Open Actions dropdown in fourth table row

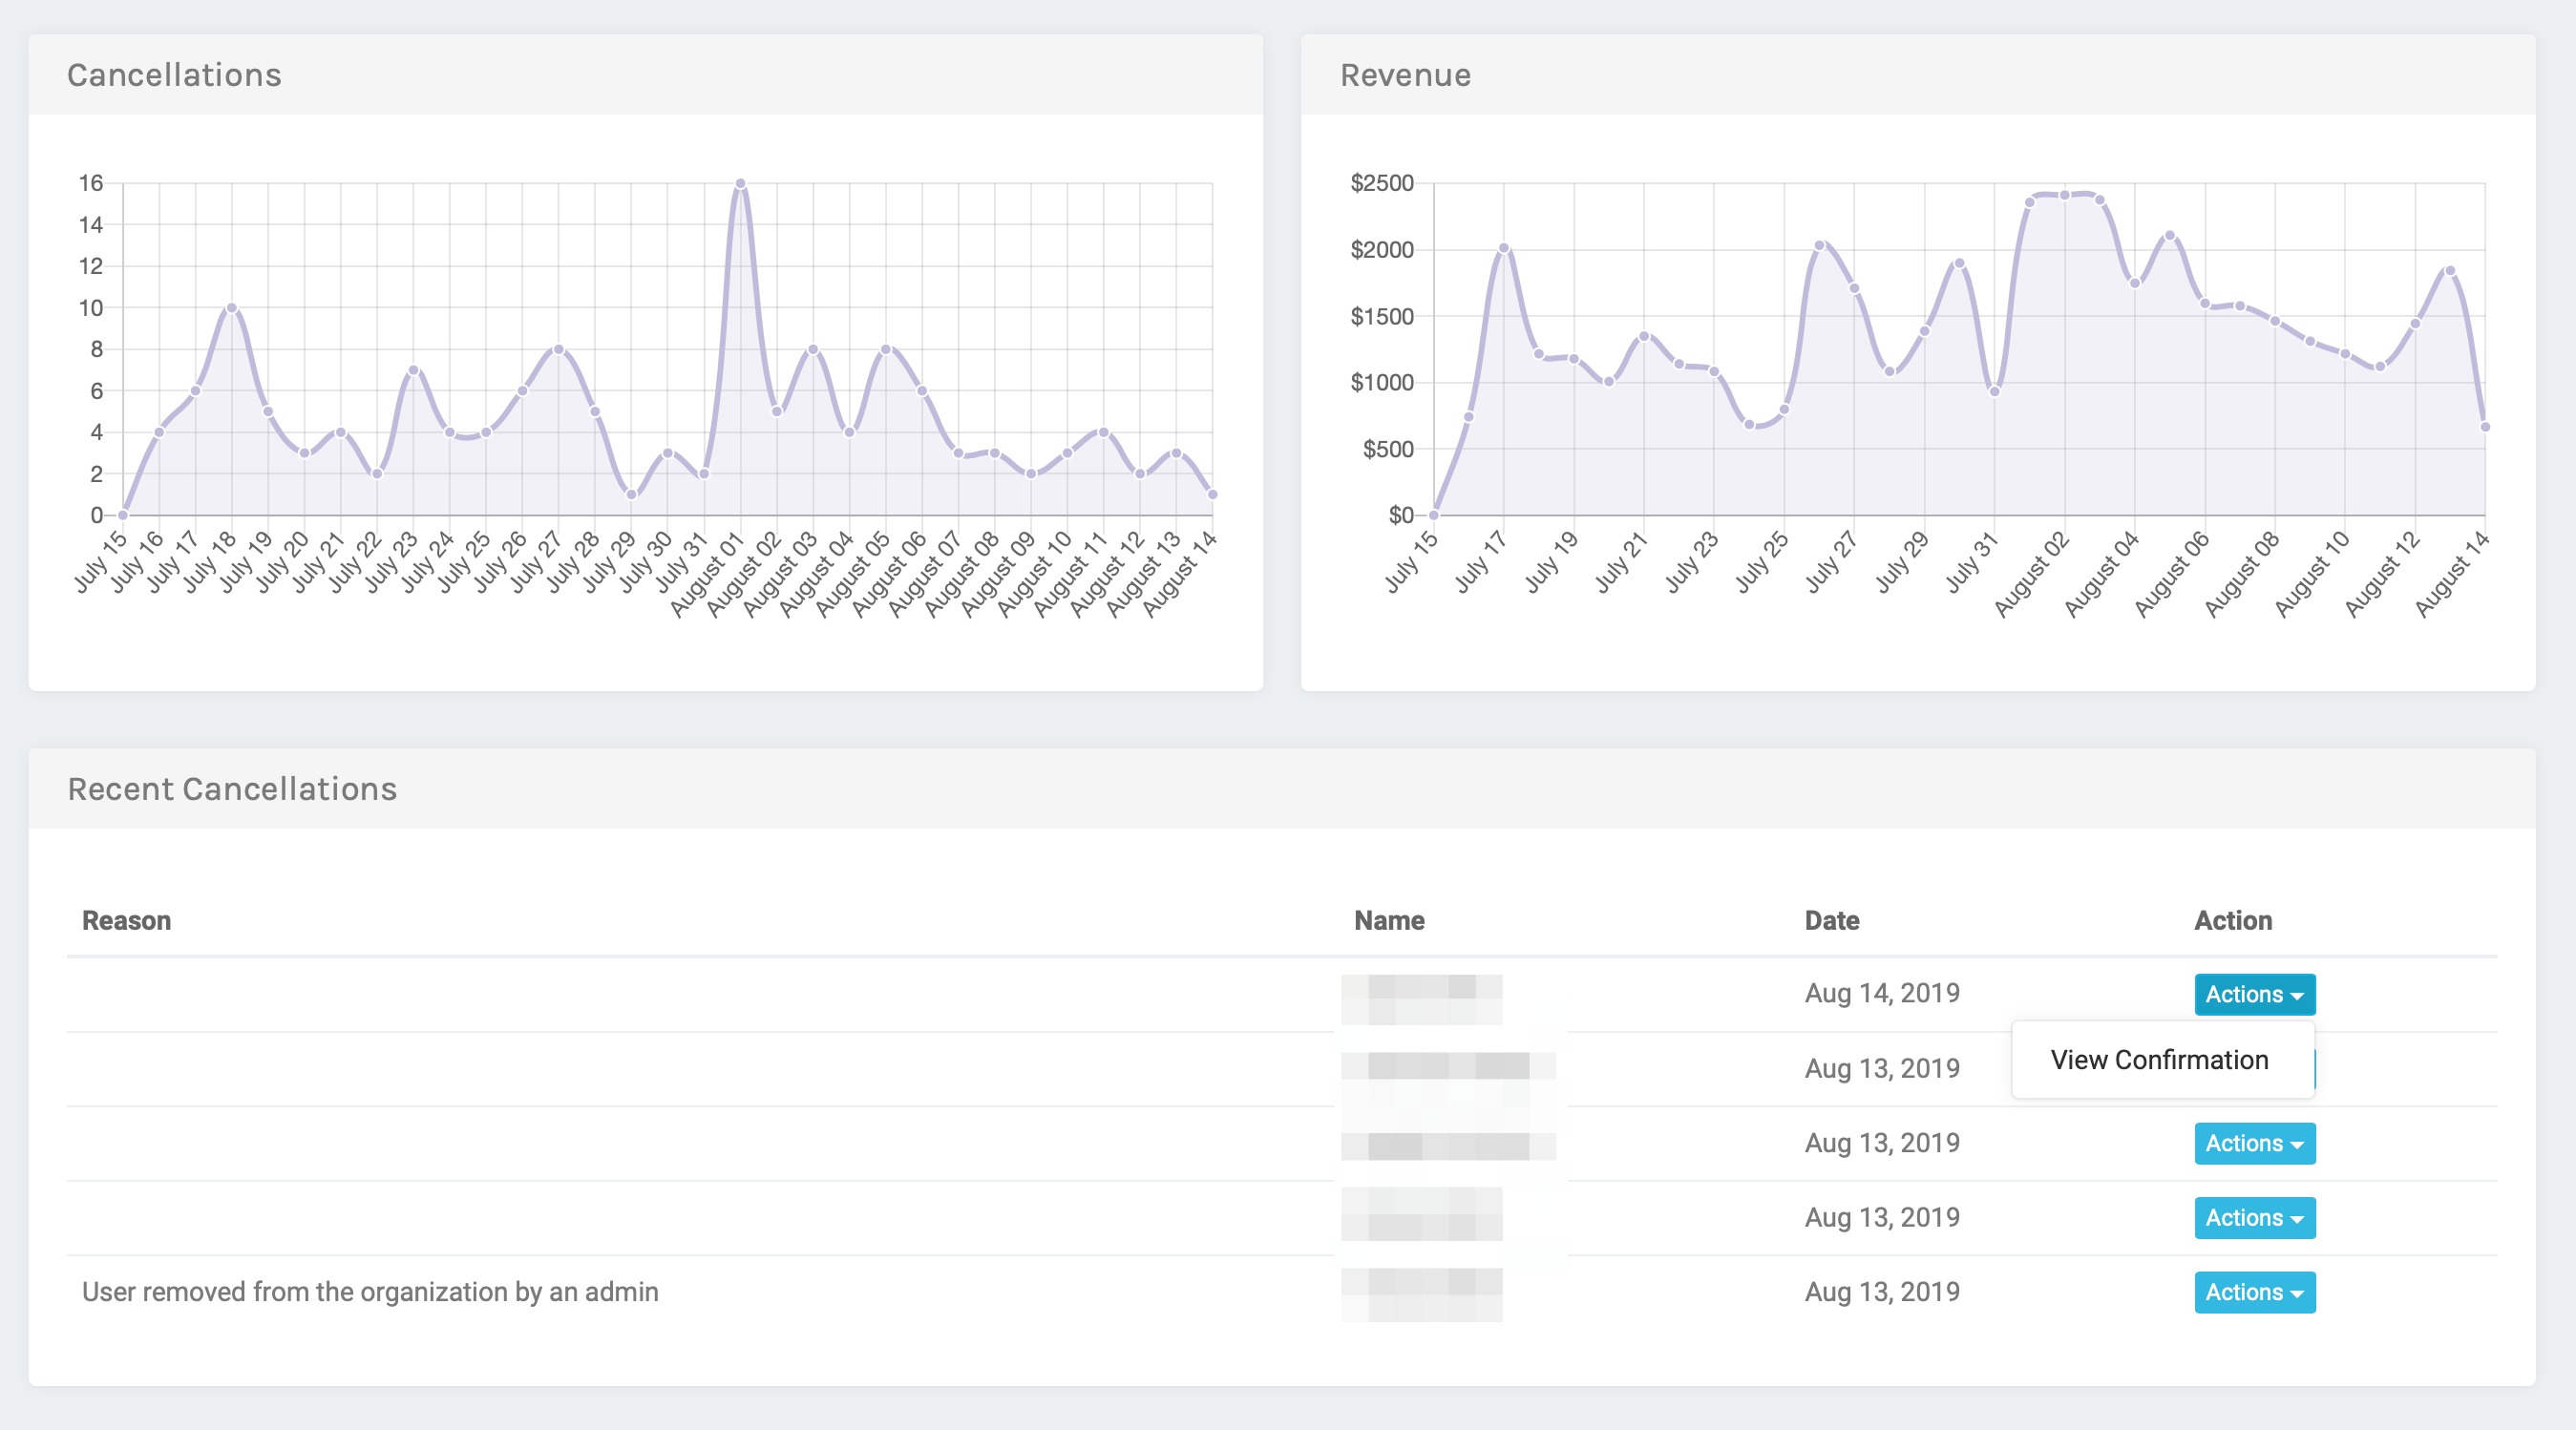(2254, 1217)
